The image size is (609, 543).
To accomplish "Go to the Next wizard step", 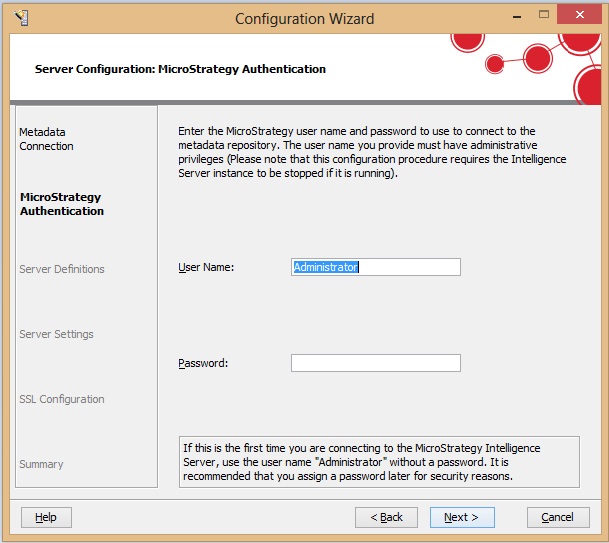I will 462,517.
